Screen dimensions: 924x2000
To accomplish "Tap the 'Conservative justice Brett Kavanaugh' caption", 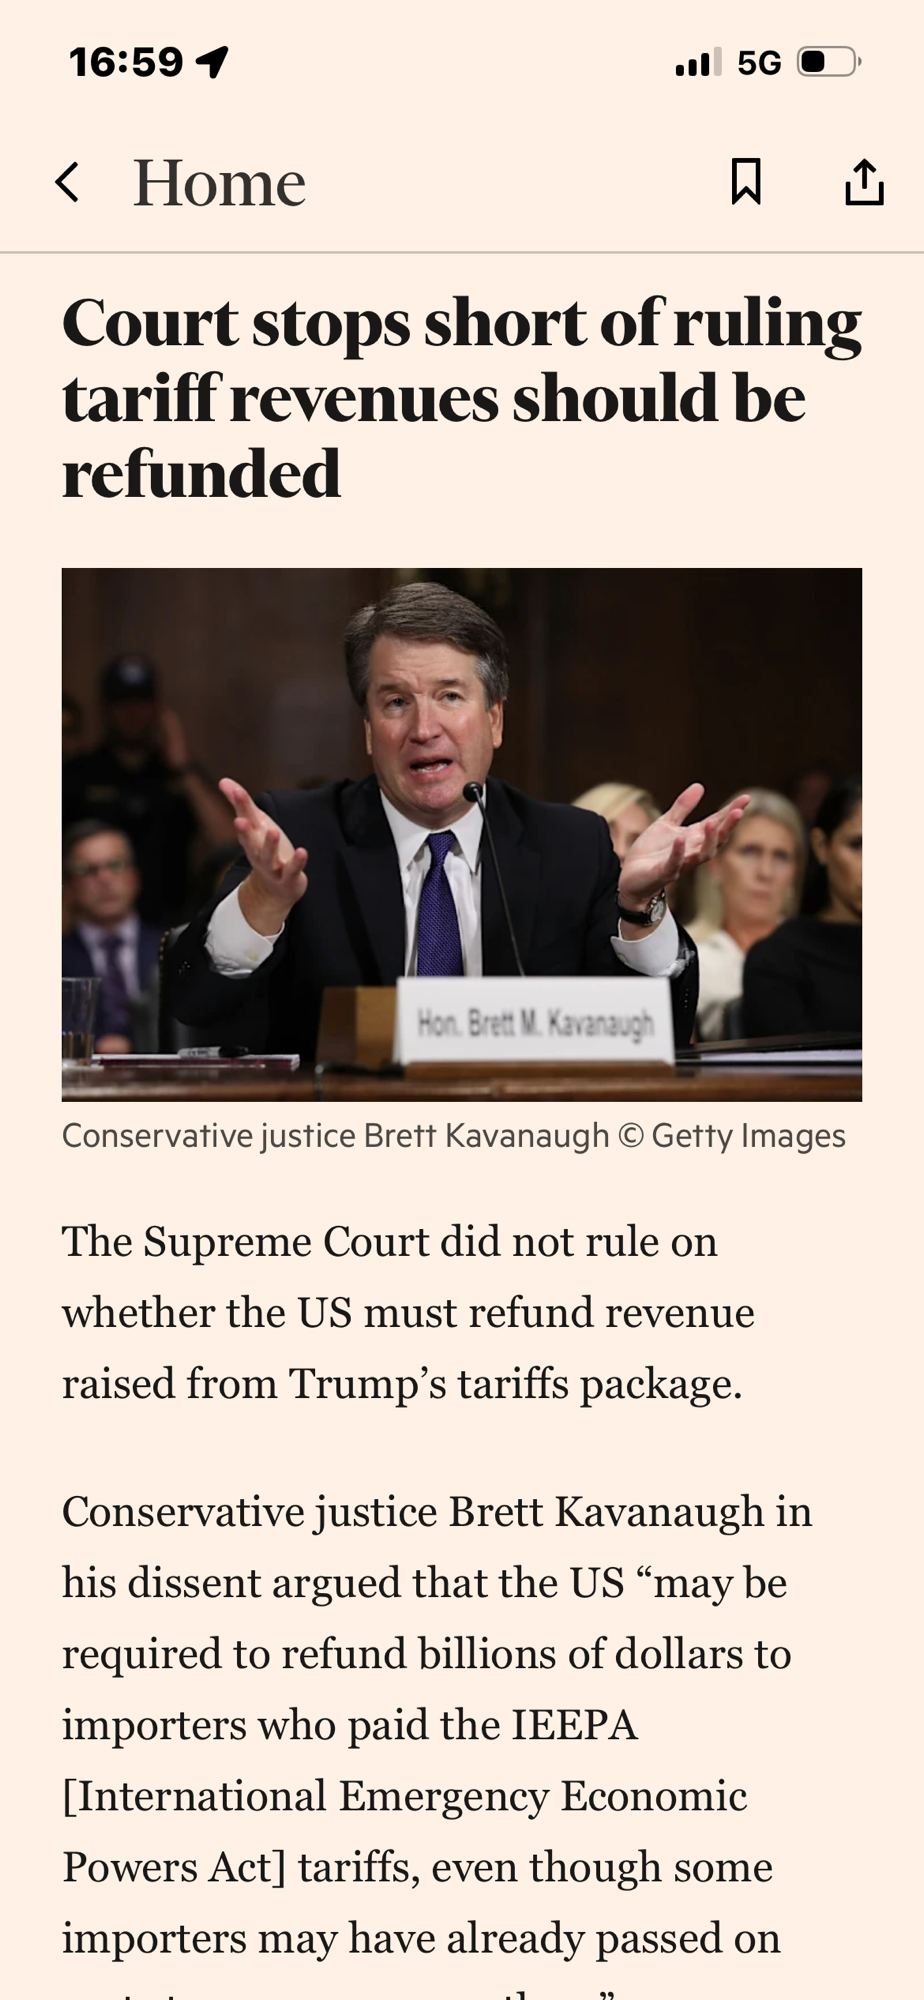I will (x=335, y=1136).
